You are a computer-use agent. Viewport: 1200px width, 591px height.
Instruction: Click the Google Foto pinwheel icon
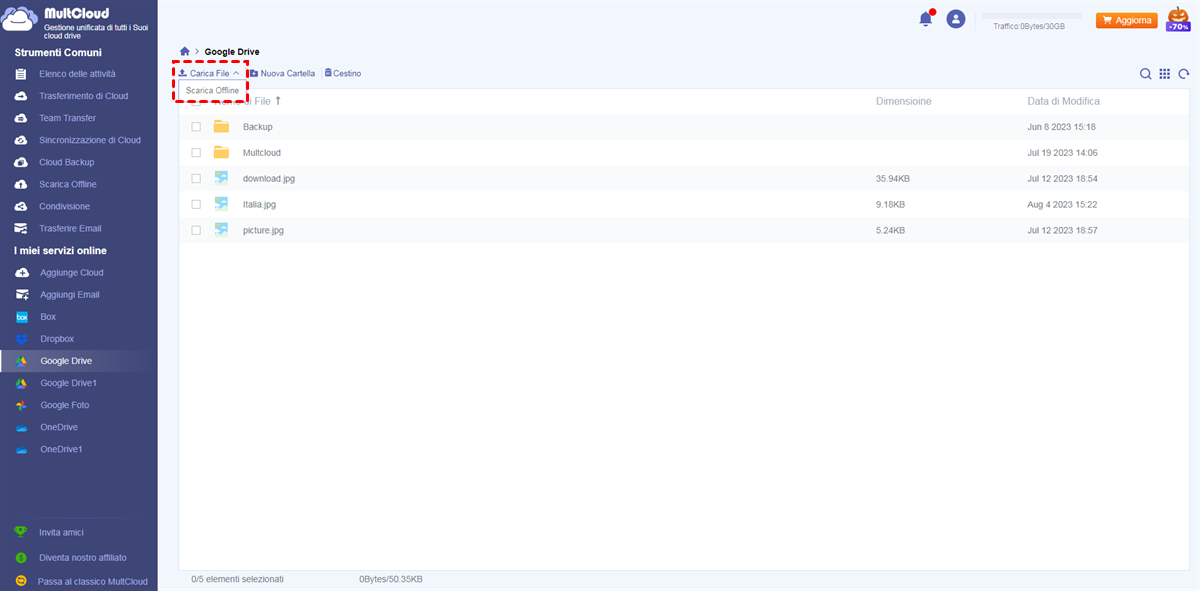pyautogui.click(x=21, y=405)
